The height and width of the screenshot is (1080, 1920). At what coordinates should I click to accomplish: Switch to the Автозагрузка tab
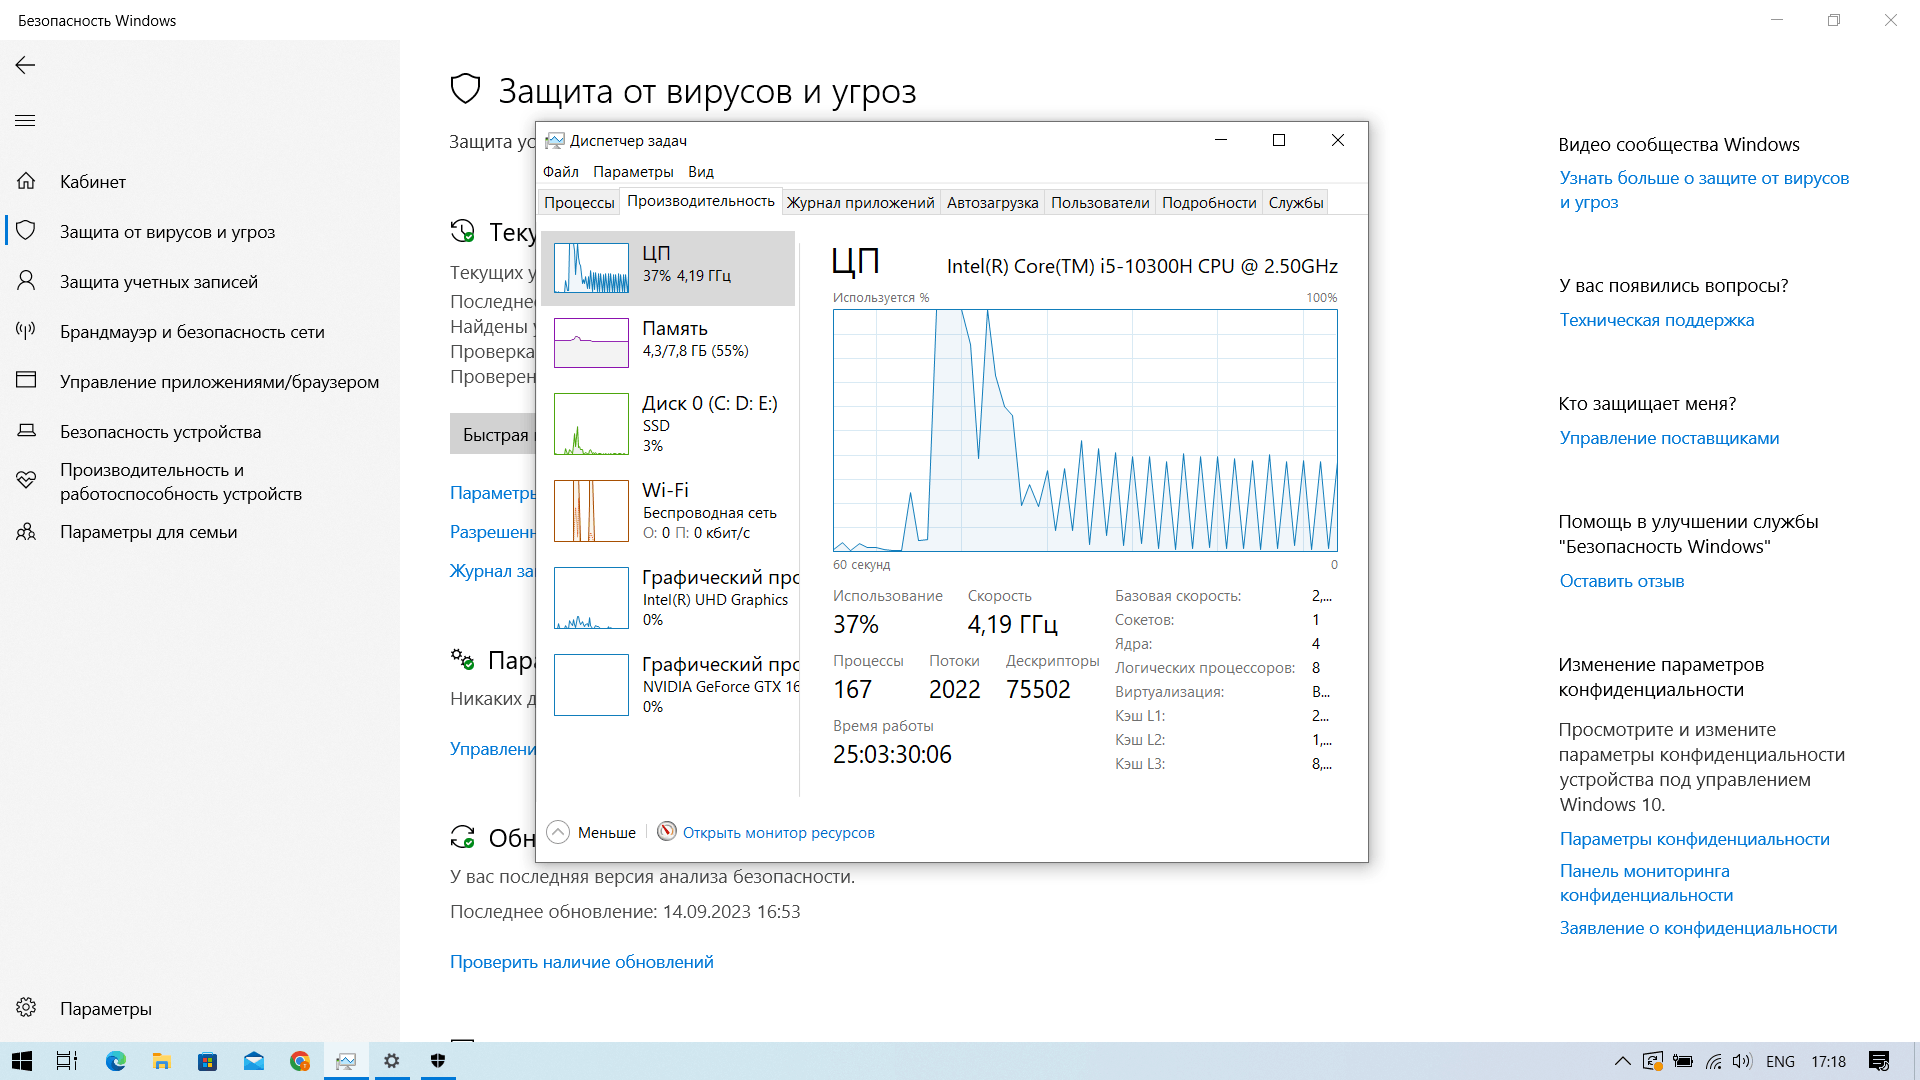(993, 202)
